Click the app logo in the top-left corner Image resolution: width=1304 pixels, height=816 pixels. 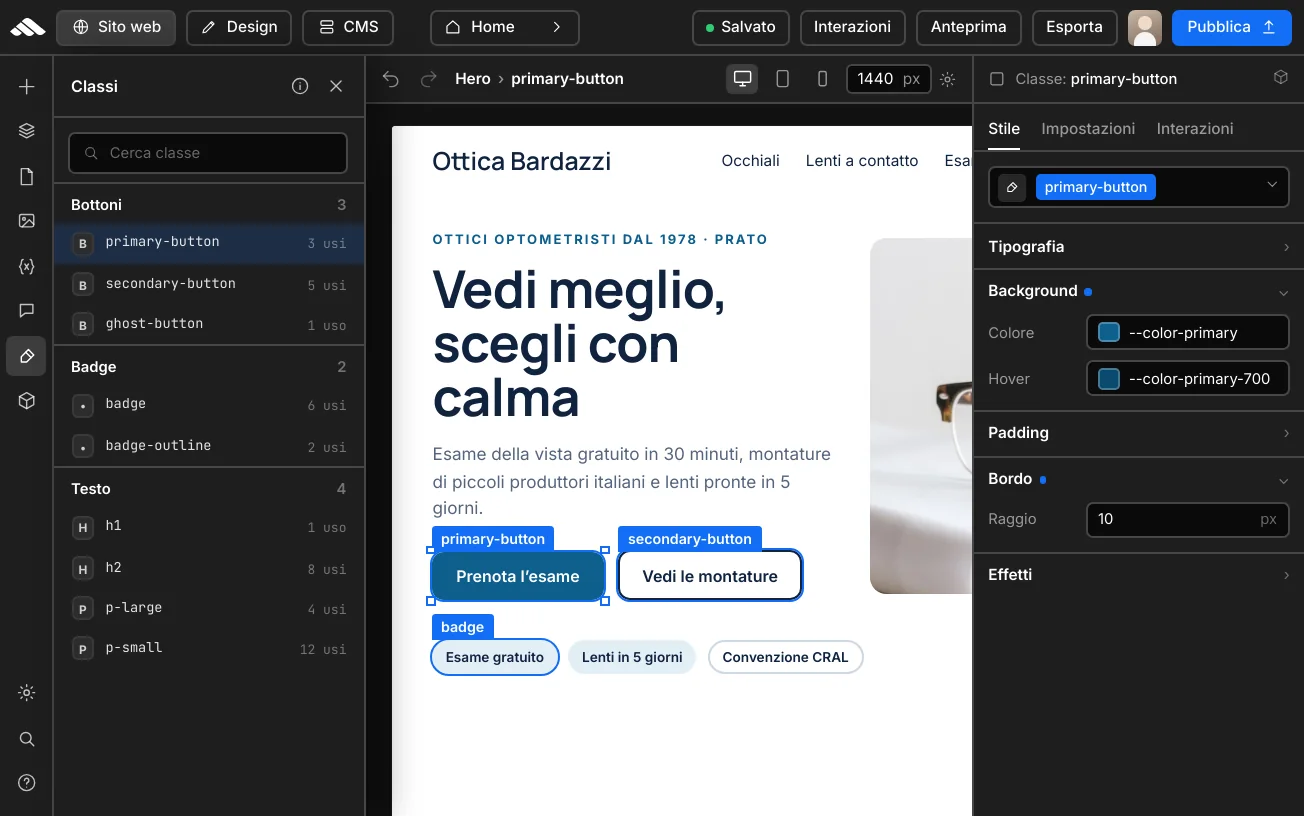[x=28, y=27]
